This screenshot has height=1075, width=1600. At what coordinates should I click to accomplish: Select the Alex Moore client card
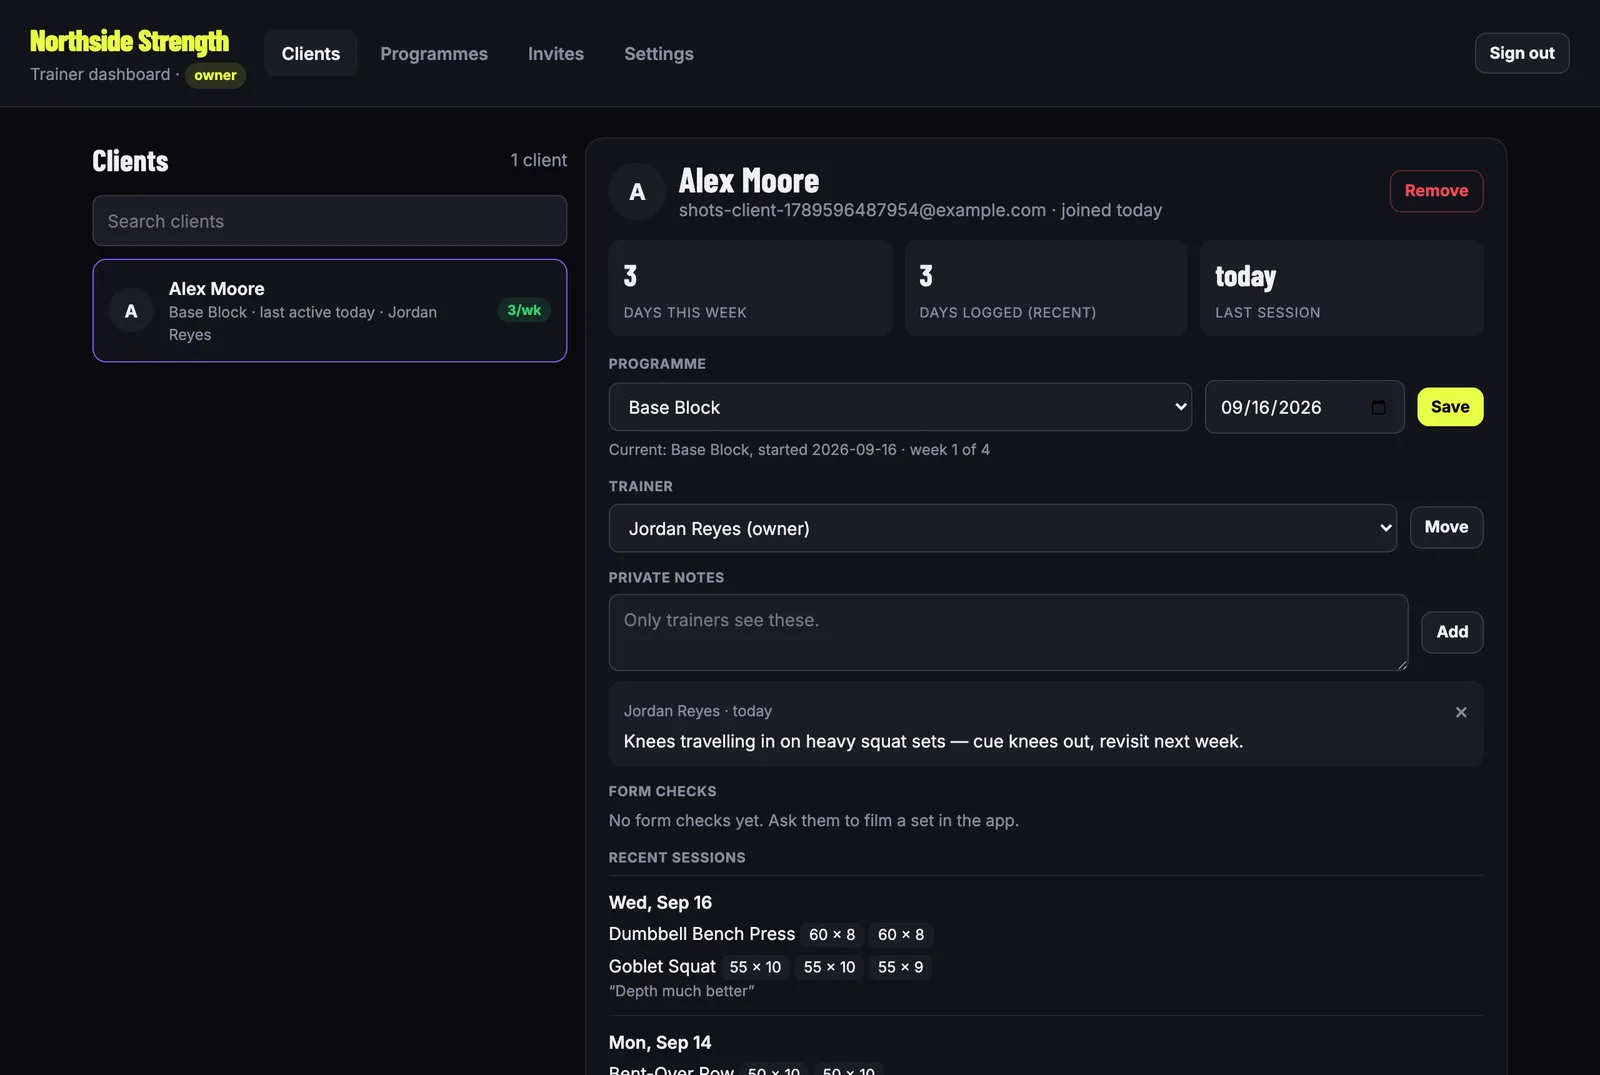coord(330,311)
